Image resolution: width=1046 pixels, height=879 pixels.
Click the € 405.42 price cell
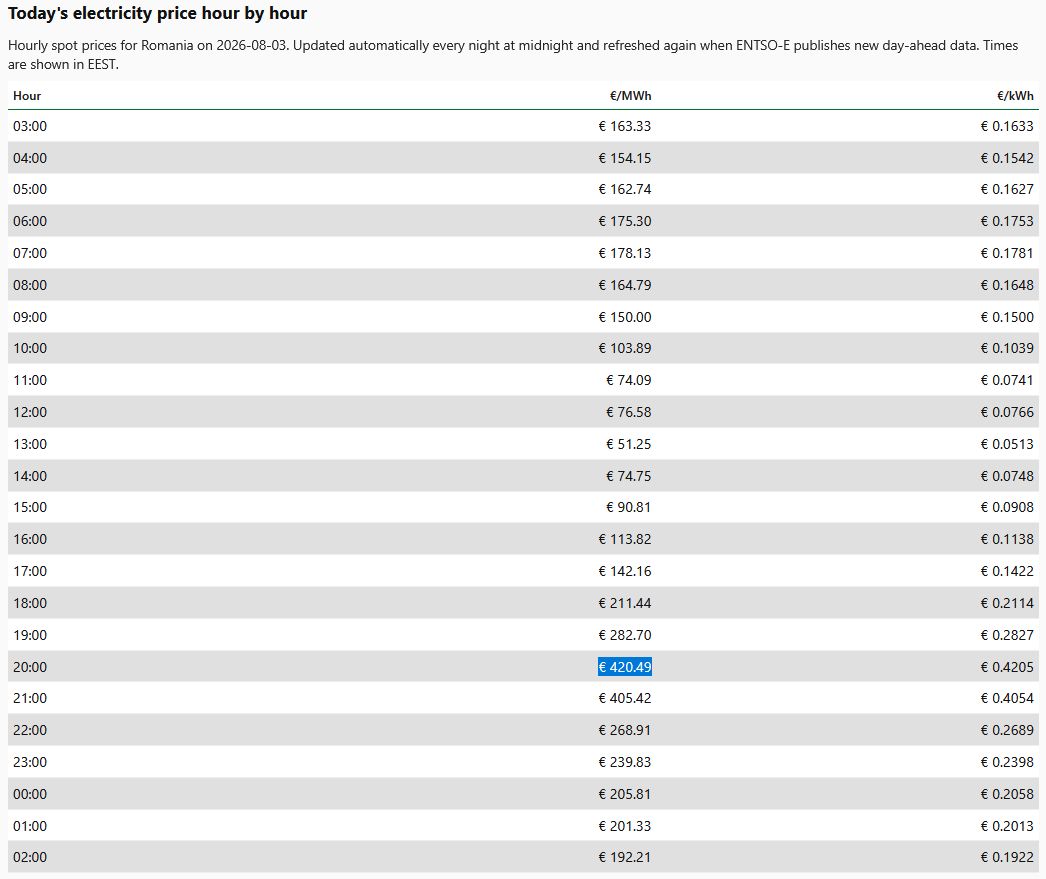point(624,698)
